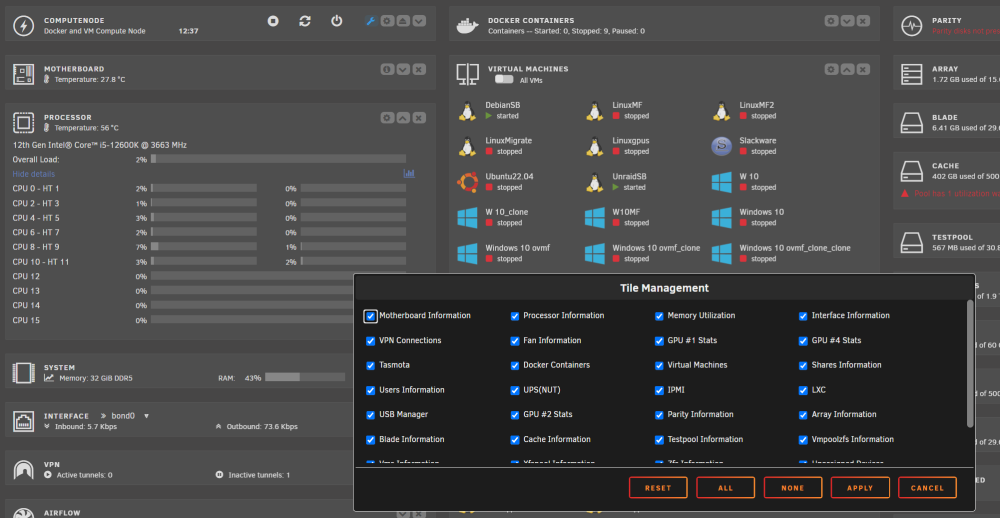Click the NONE button
This screenshot has height=518, width=1000.
tap(793, 488)
